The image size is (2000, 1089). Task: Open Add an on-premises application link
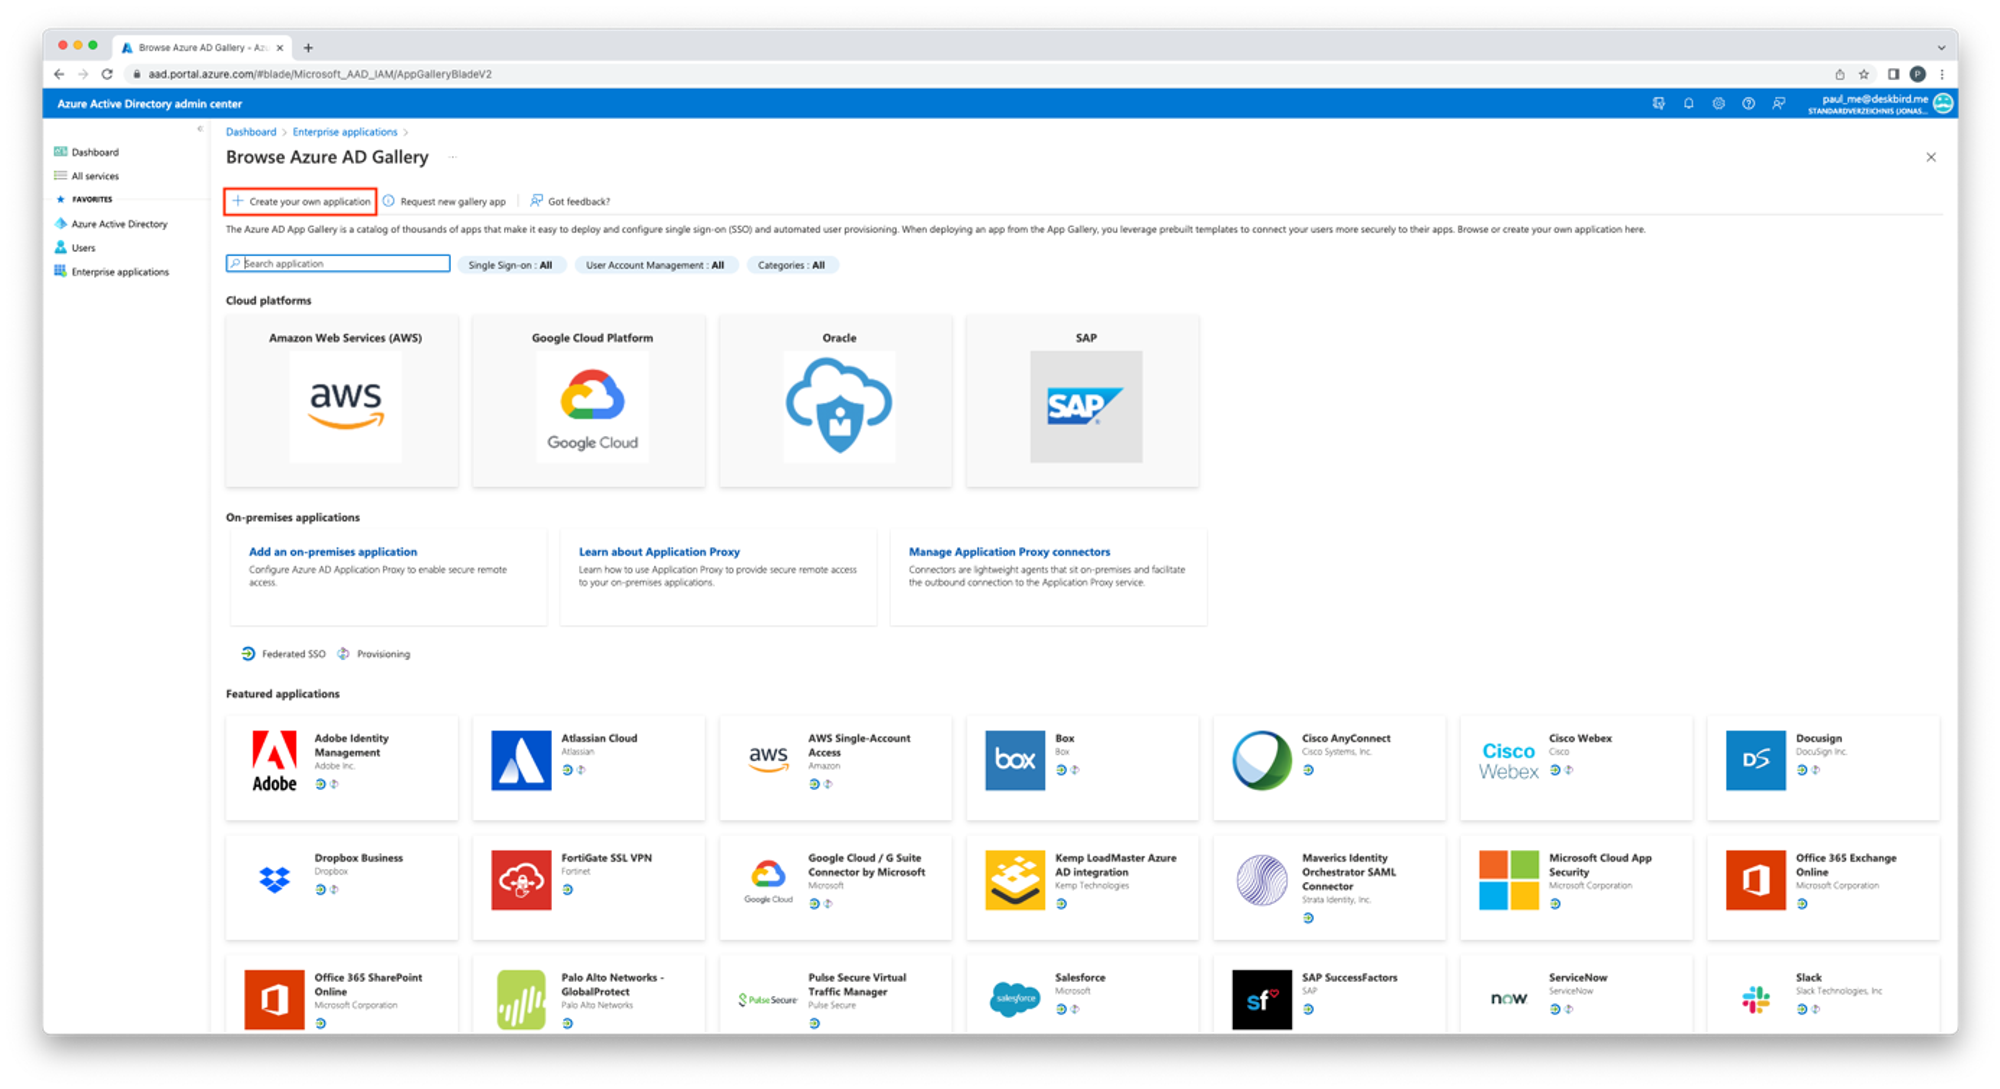[x=332, y=552]
